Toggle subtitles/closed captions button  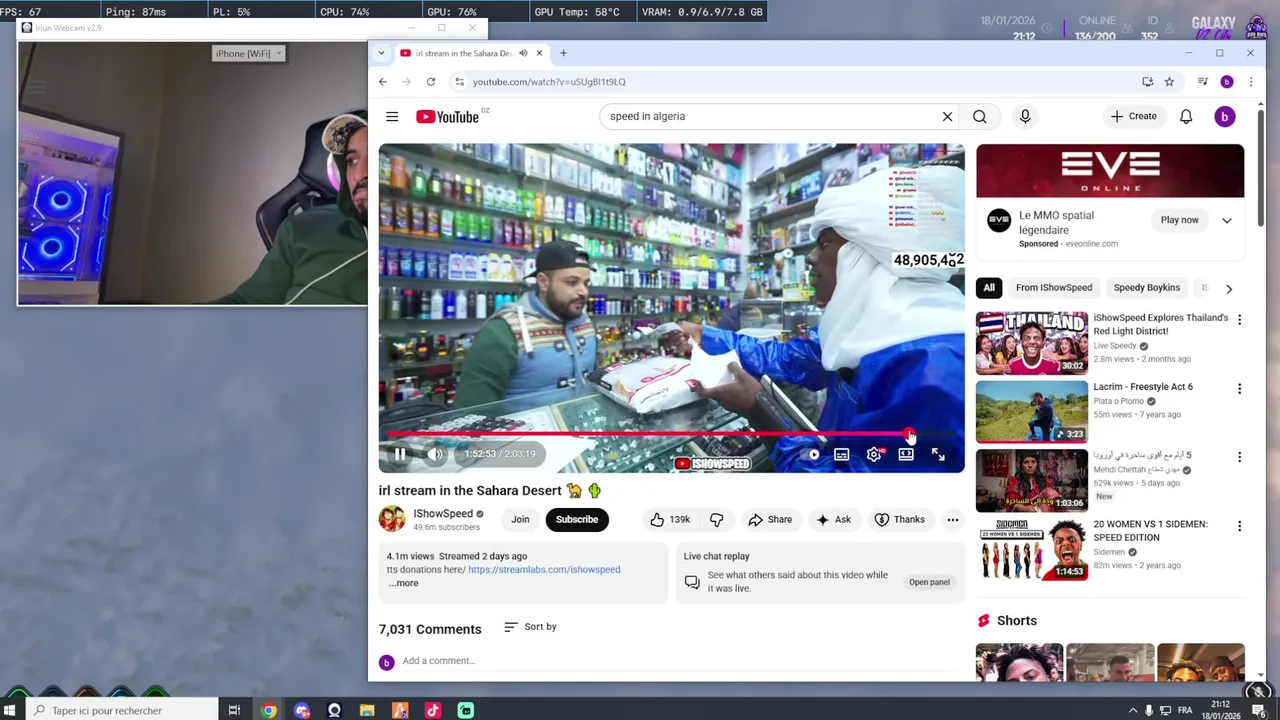[x=842, y=455]
